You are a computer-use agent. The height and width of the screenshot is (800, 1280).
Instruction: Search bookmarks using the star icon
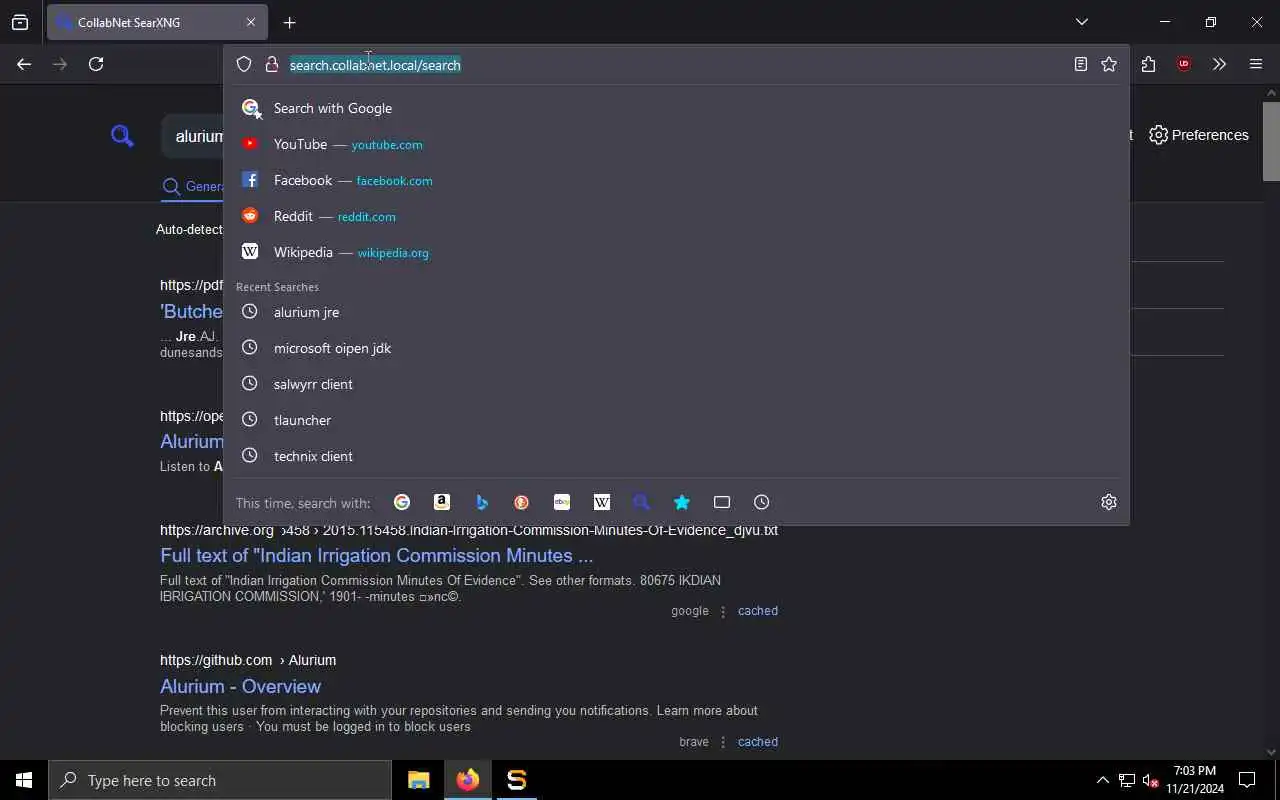(682, 502)
